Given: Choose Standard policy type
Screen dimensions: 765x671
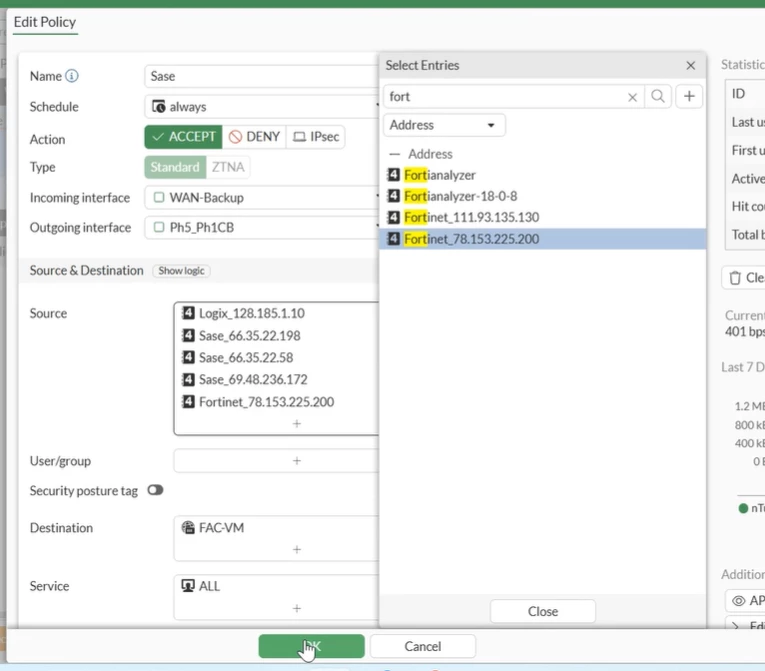Looking at the screenshot, I should coord(175,167).
